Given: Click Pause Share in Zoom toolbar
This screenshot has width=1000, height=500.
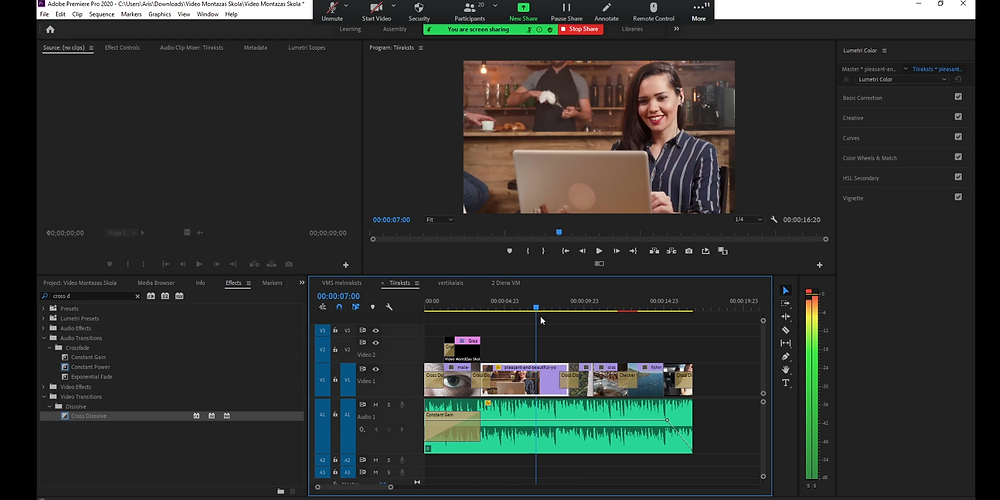Looking at the screenshot, I should [x=566, y=12].
